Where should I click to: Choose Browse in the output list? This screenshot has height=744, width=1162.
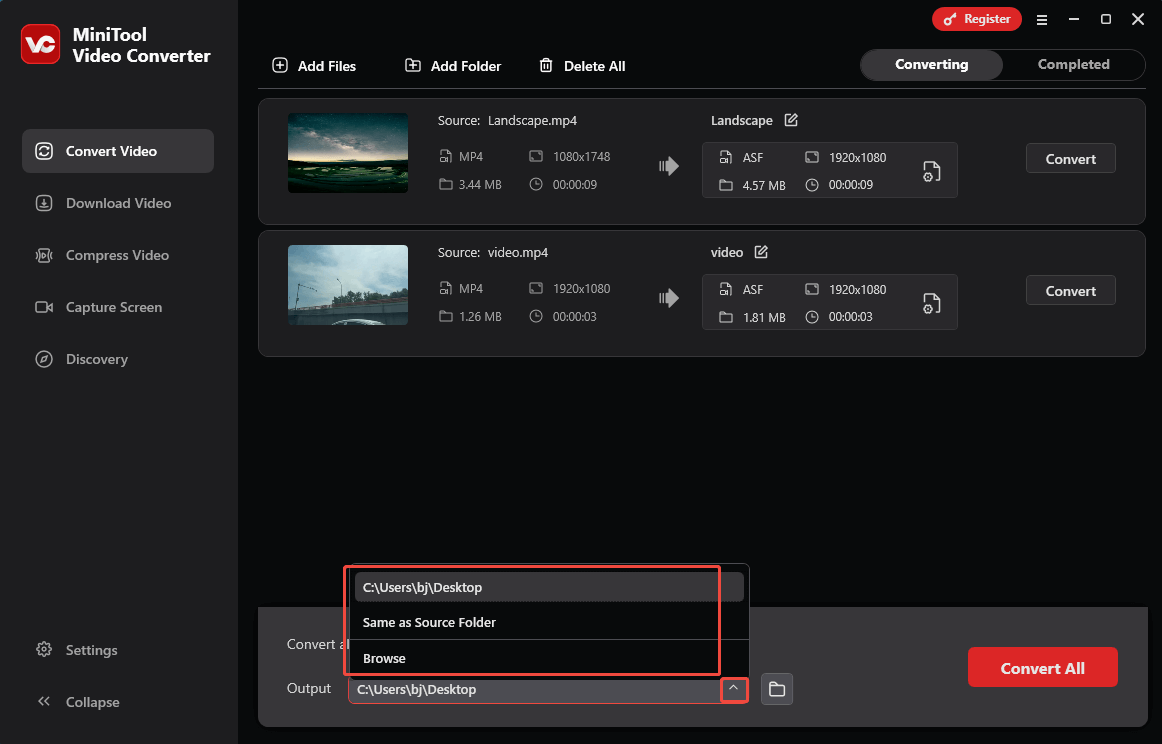[548, 658]
